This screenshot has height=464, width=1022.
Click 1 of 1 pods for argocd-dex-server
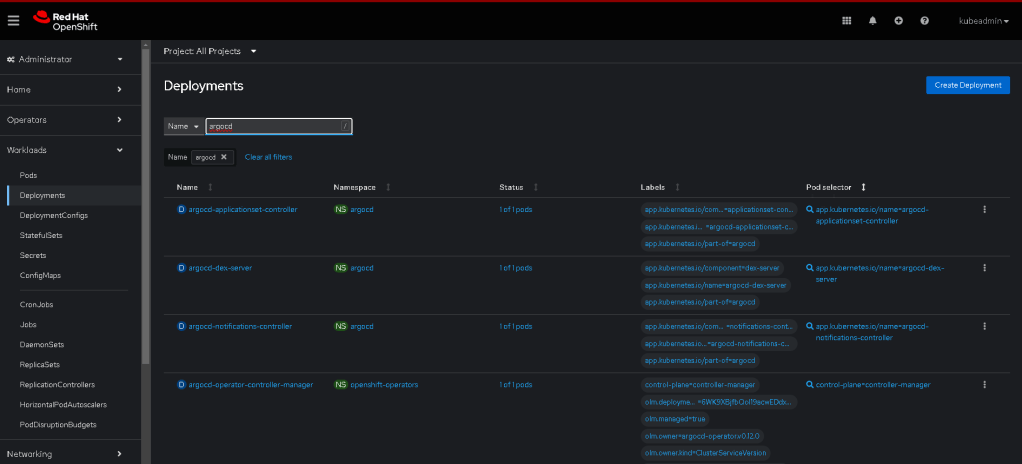[x=516, y=268]
